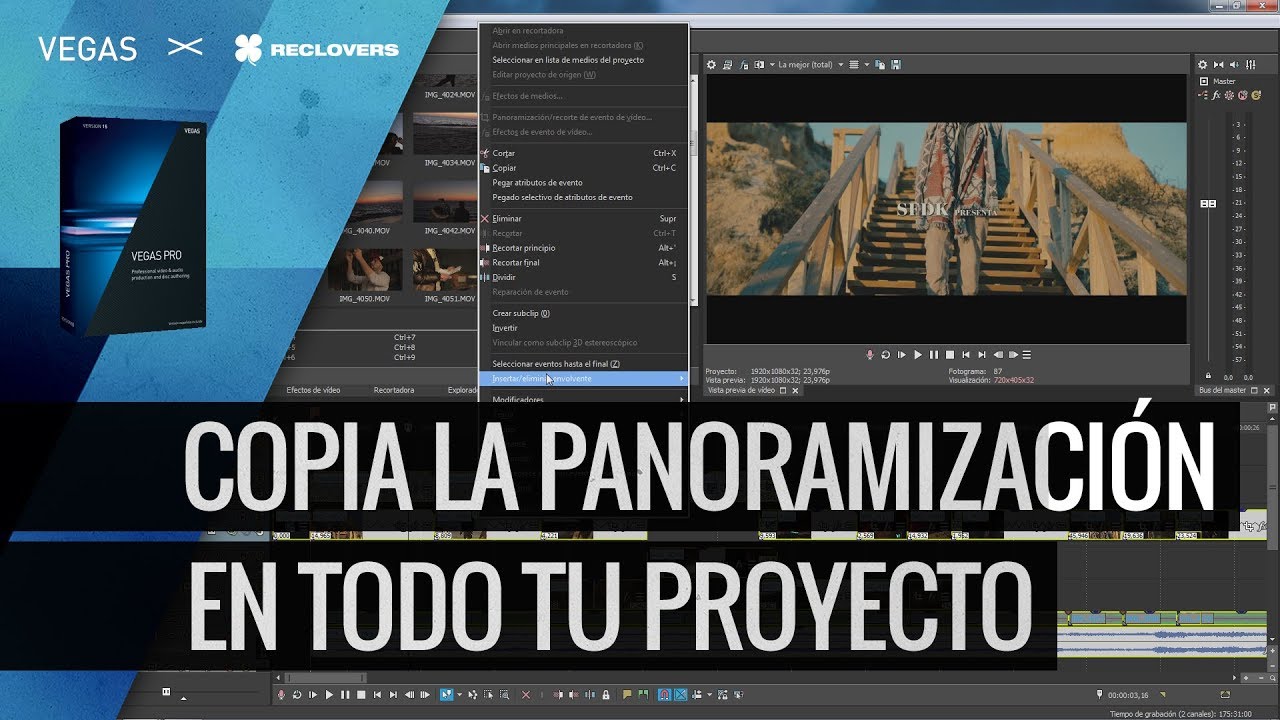
Task: Toggle loop playback in bottom toolbar
Action: (x=297, y=695)
